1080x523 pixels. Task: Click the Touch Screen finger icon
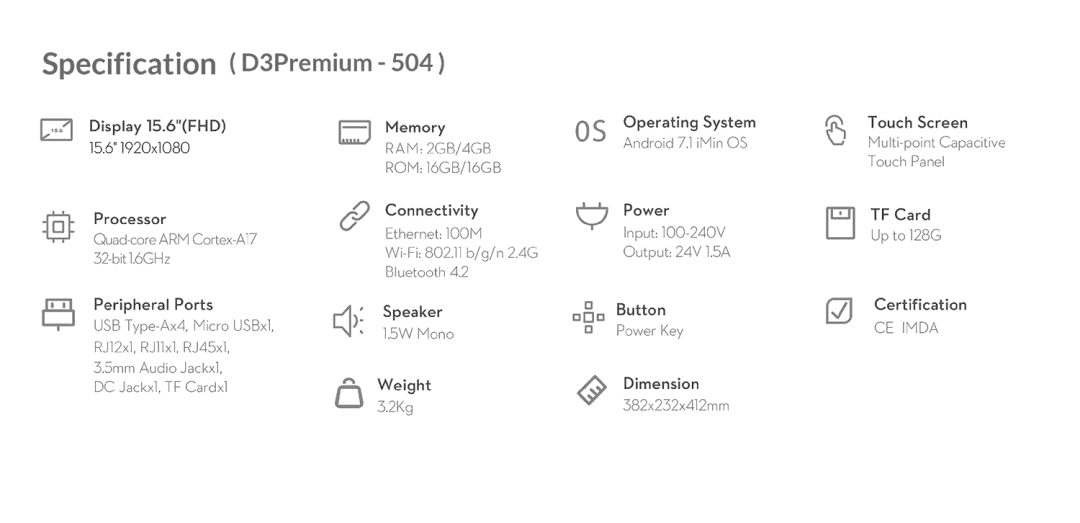[835, 131]
